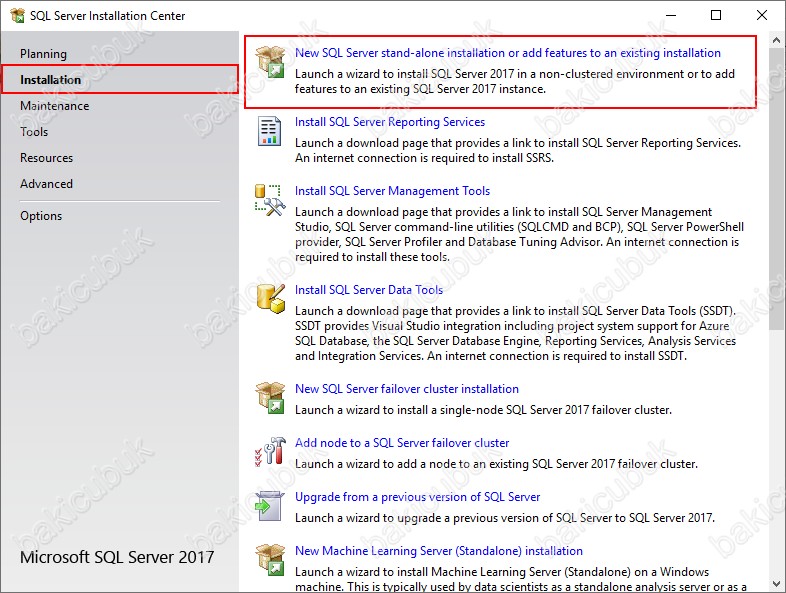Viewport: 786px width, 593px height.
Task: Switch to the Maintenance section
Action: click(55, 106)
